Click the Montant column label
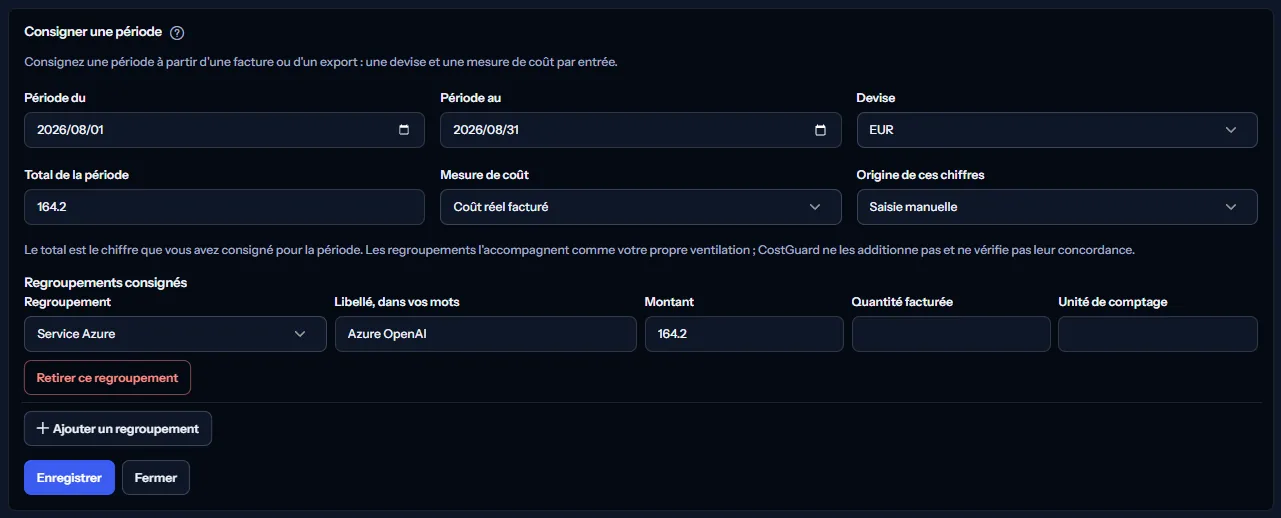 point(669,302)
